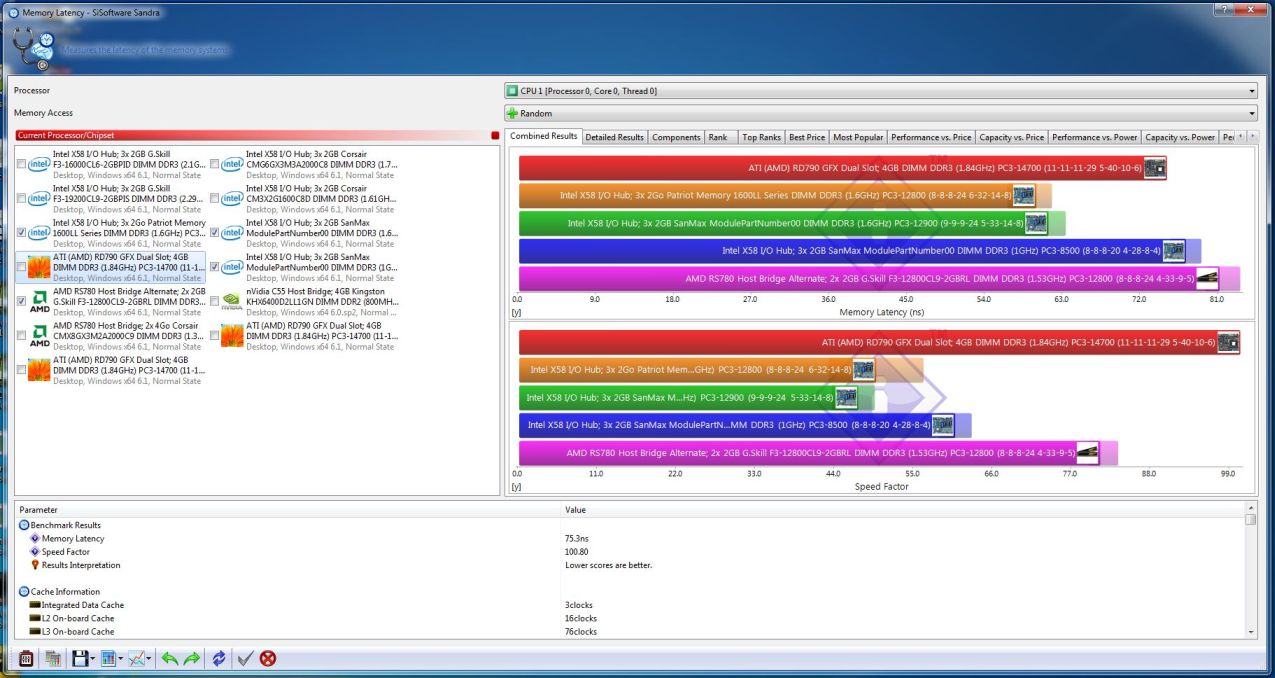Cancel with the red X circle icon
The image size is (1275, 678).
click(x=268, y=658)
